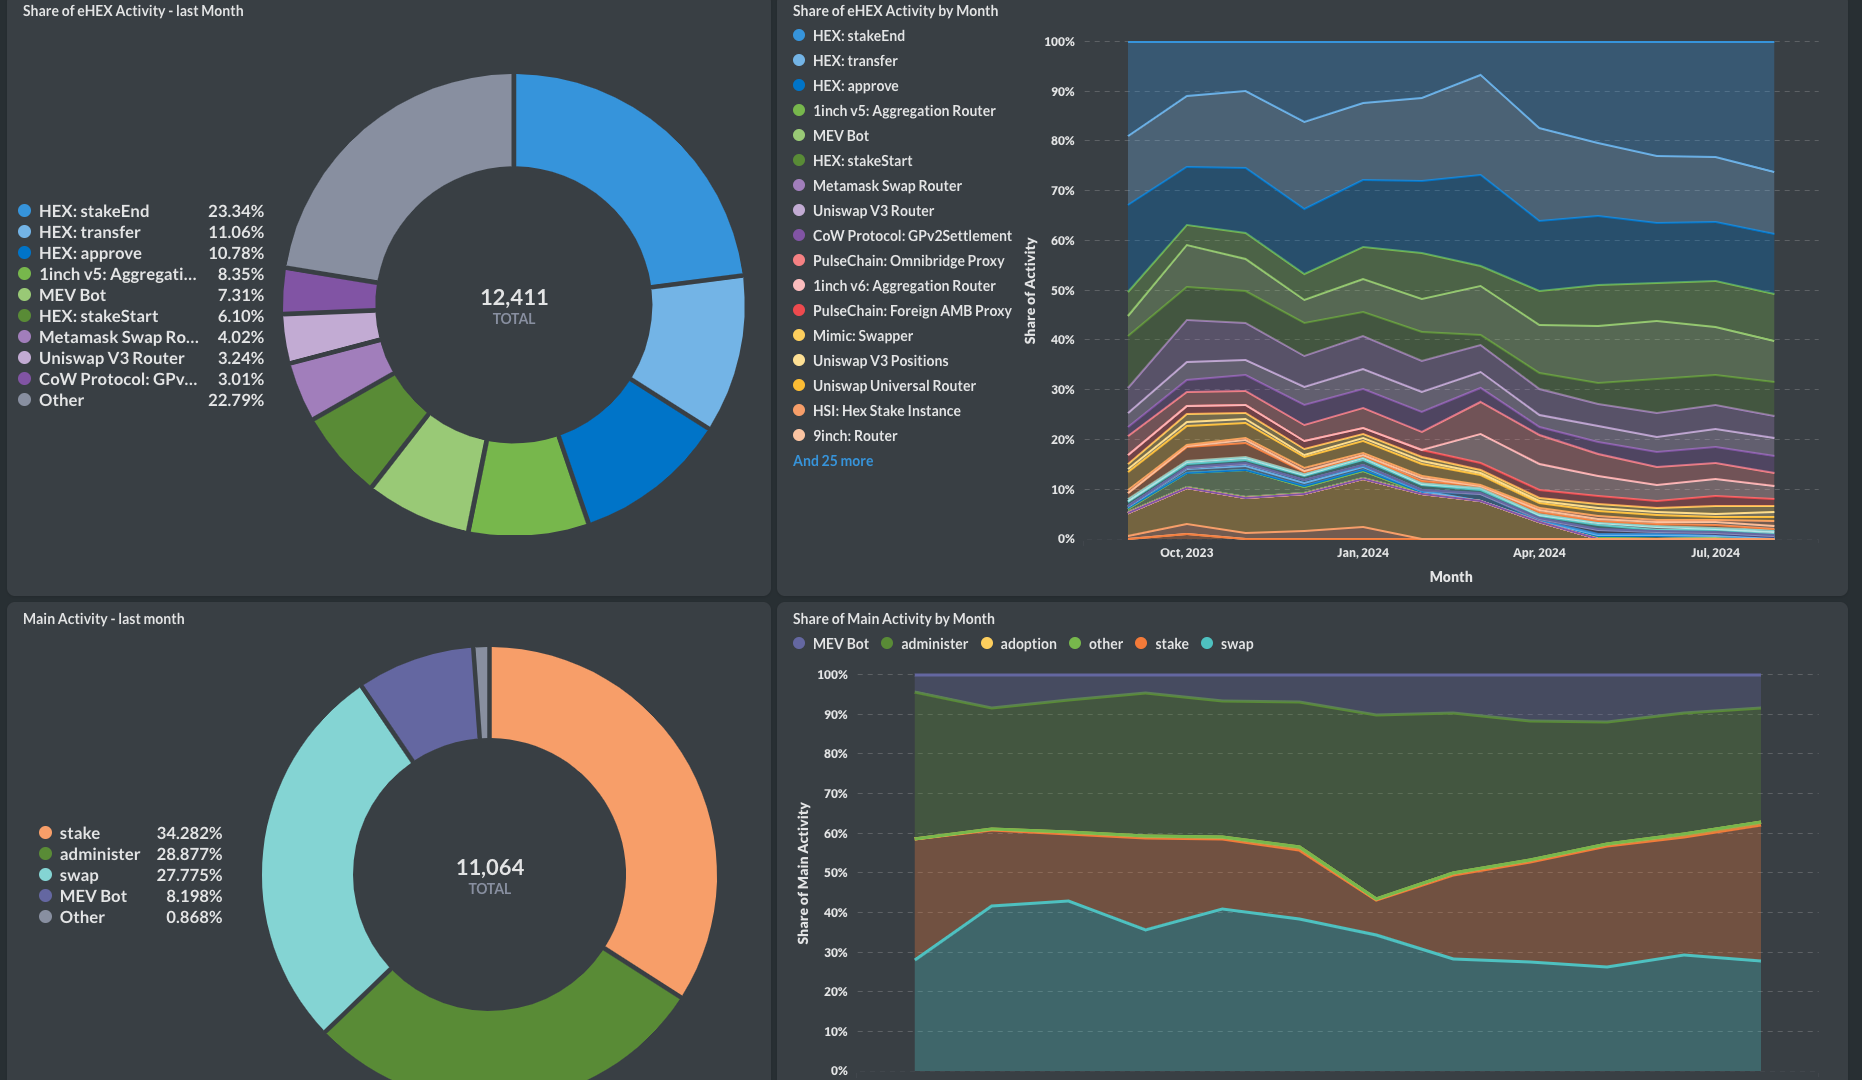Toggle administer in Main Activity monthly legend
The height and width of the screenshot is (1080, 1862).
click(925, 644)
